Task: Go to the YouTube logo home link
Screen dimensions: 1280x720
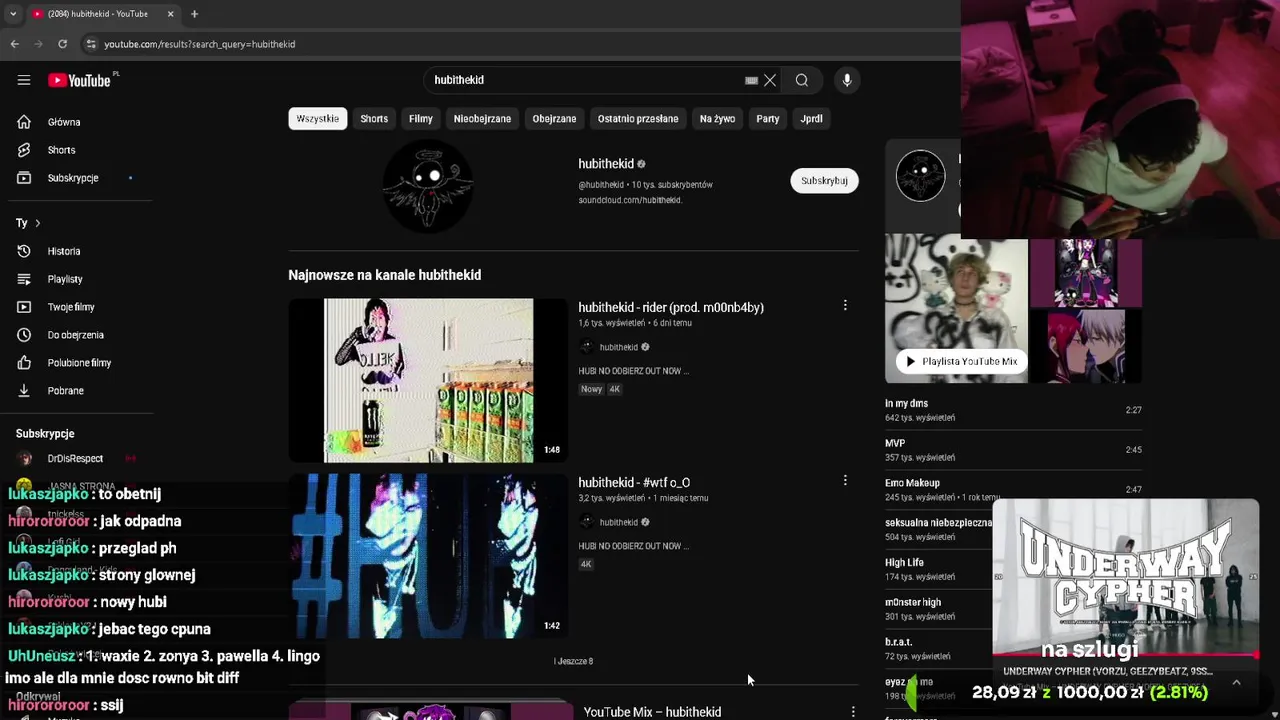Action: 79,80
